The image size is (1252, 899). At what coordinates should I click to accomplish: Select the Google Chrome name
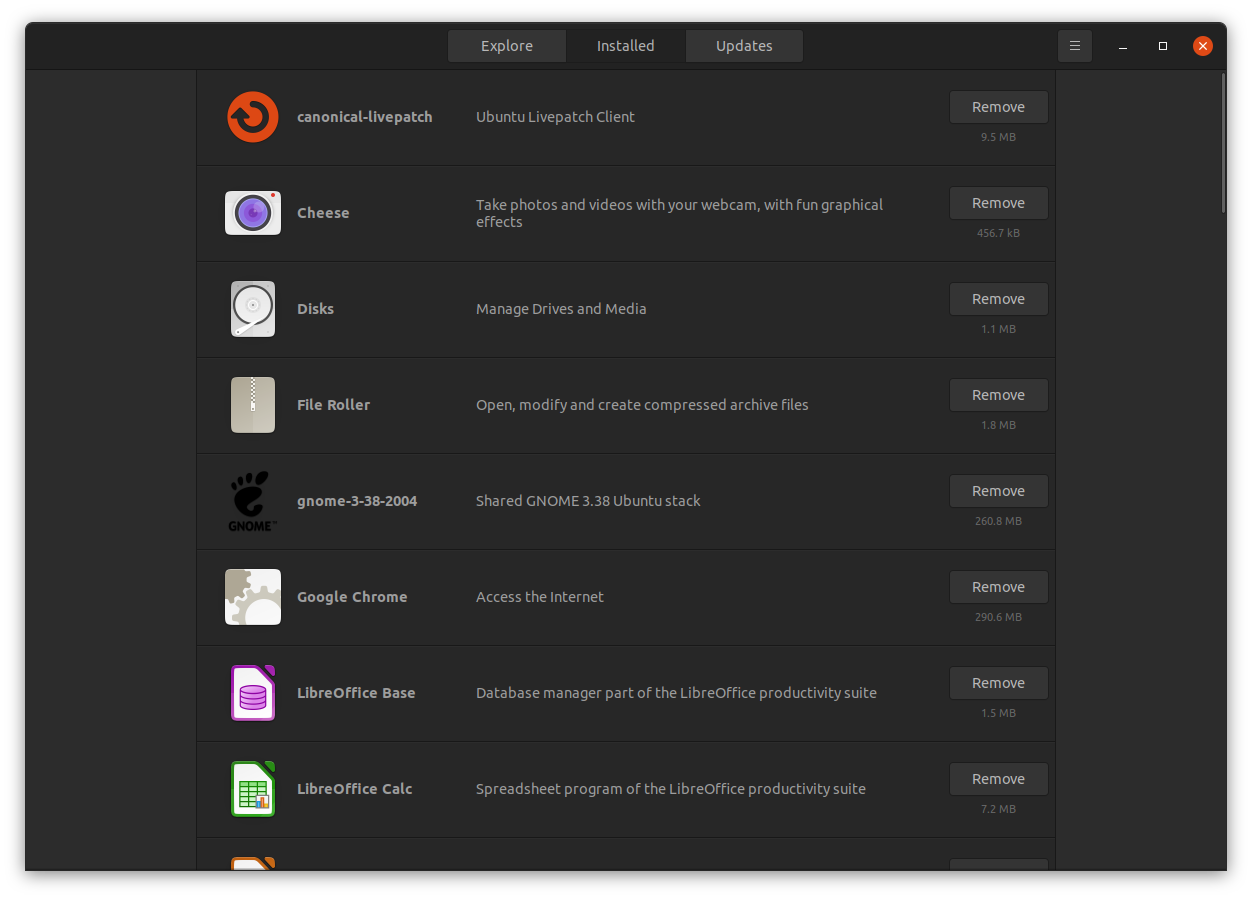[x=352, y=597]
